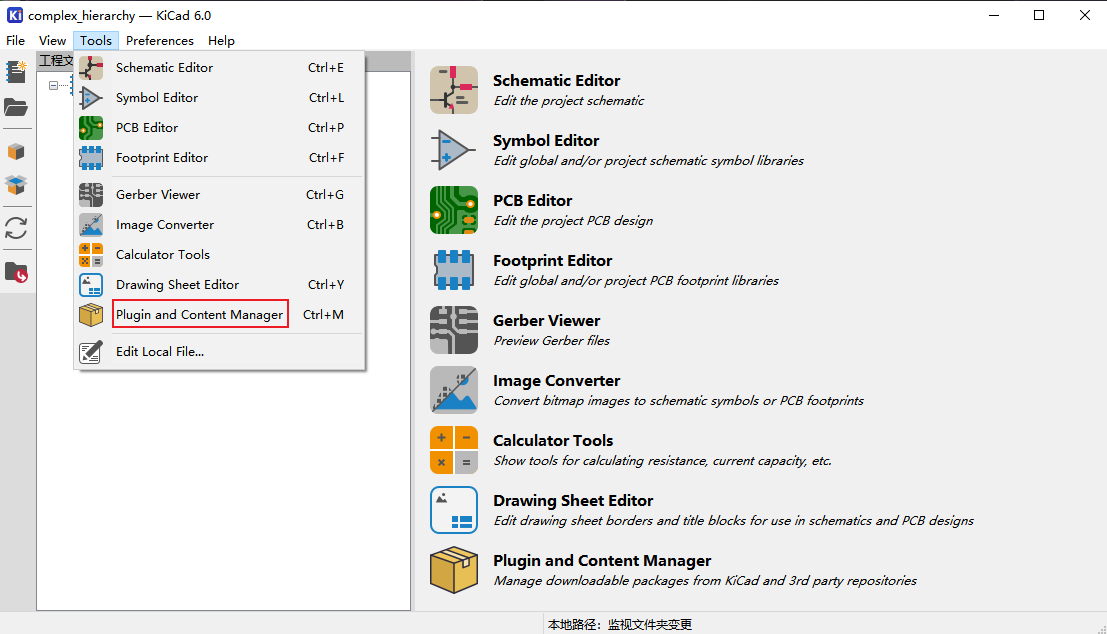Click the New Project icon in left toolbar
This screenshot has width=1107, height=634.
point(16,72)
